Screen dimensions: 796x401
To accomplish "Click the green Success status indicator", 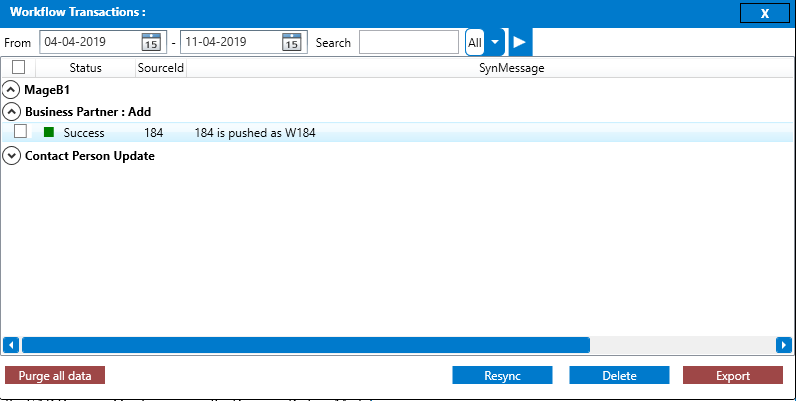I will pyautogui.click(x=48, y=133).
